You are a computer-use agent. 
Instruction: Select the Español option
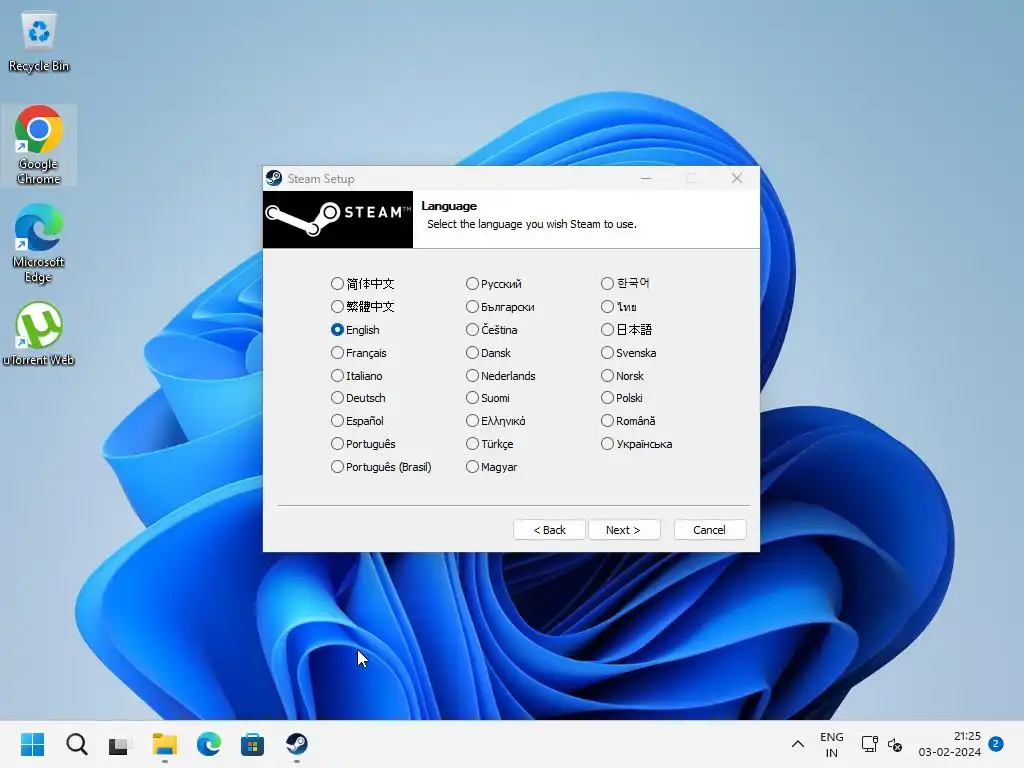click(x=357, y=421)
